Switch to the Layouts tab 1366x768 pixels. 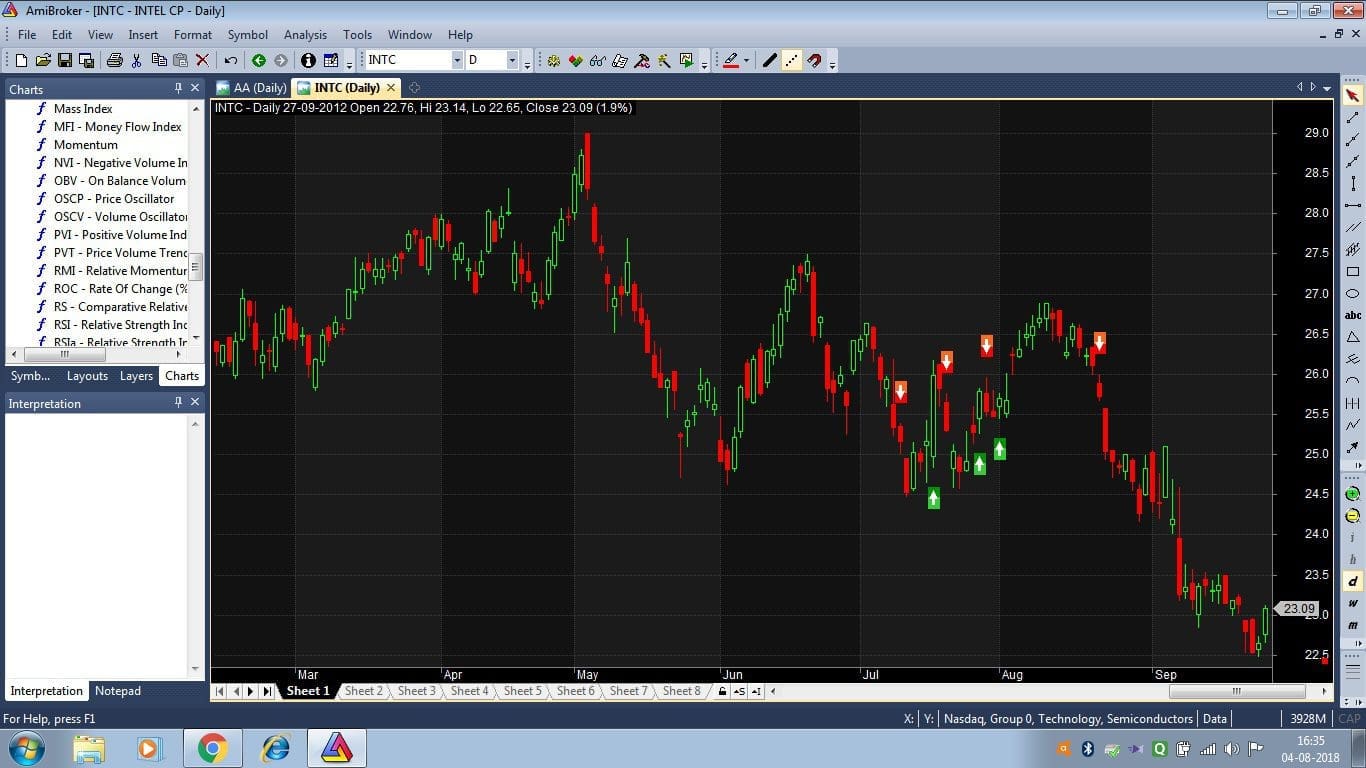point(87,376)
